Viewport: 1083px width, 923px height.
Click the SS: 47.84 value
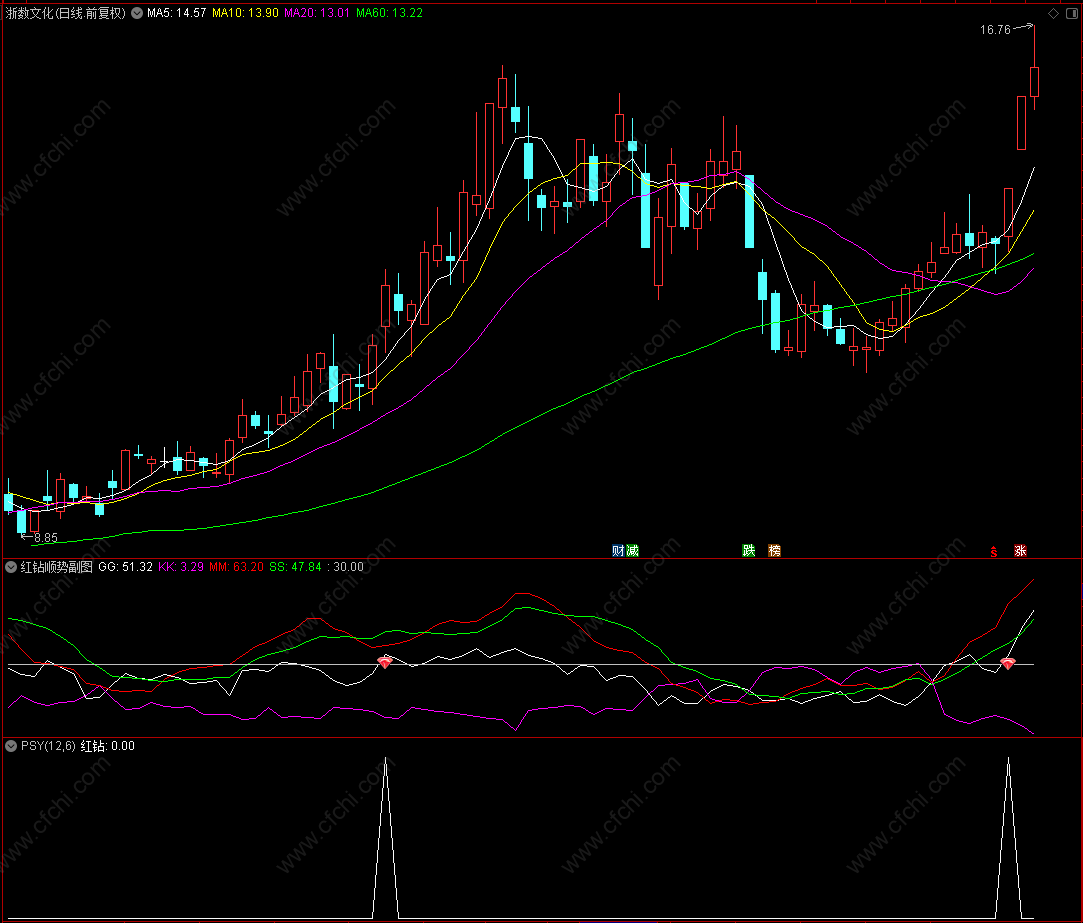click(296, 567)
